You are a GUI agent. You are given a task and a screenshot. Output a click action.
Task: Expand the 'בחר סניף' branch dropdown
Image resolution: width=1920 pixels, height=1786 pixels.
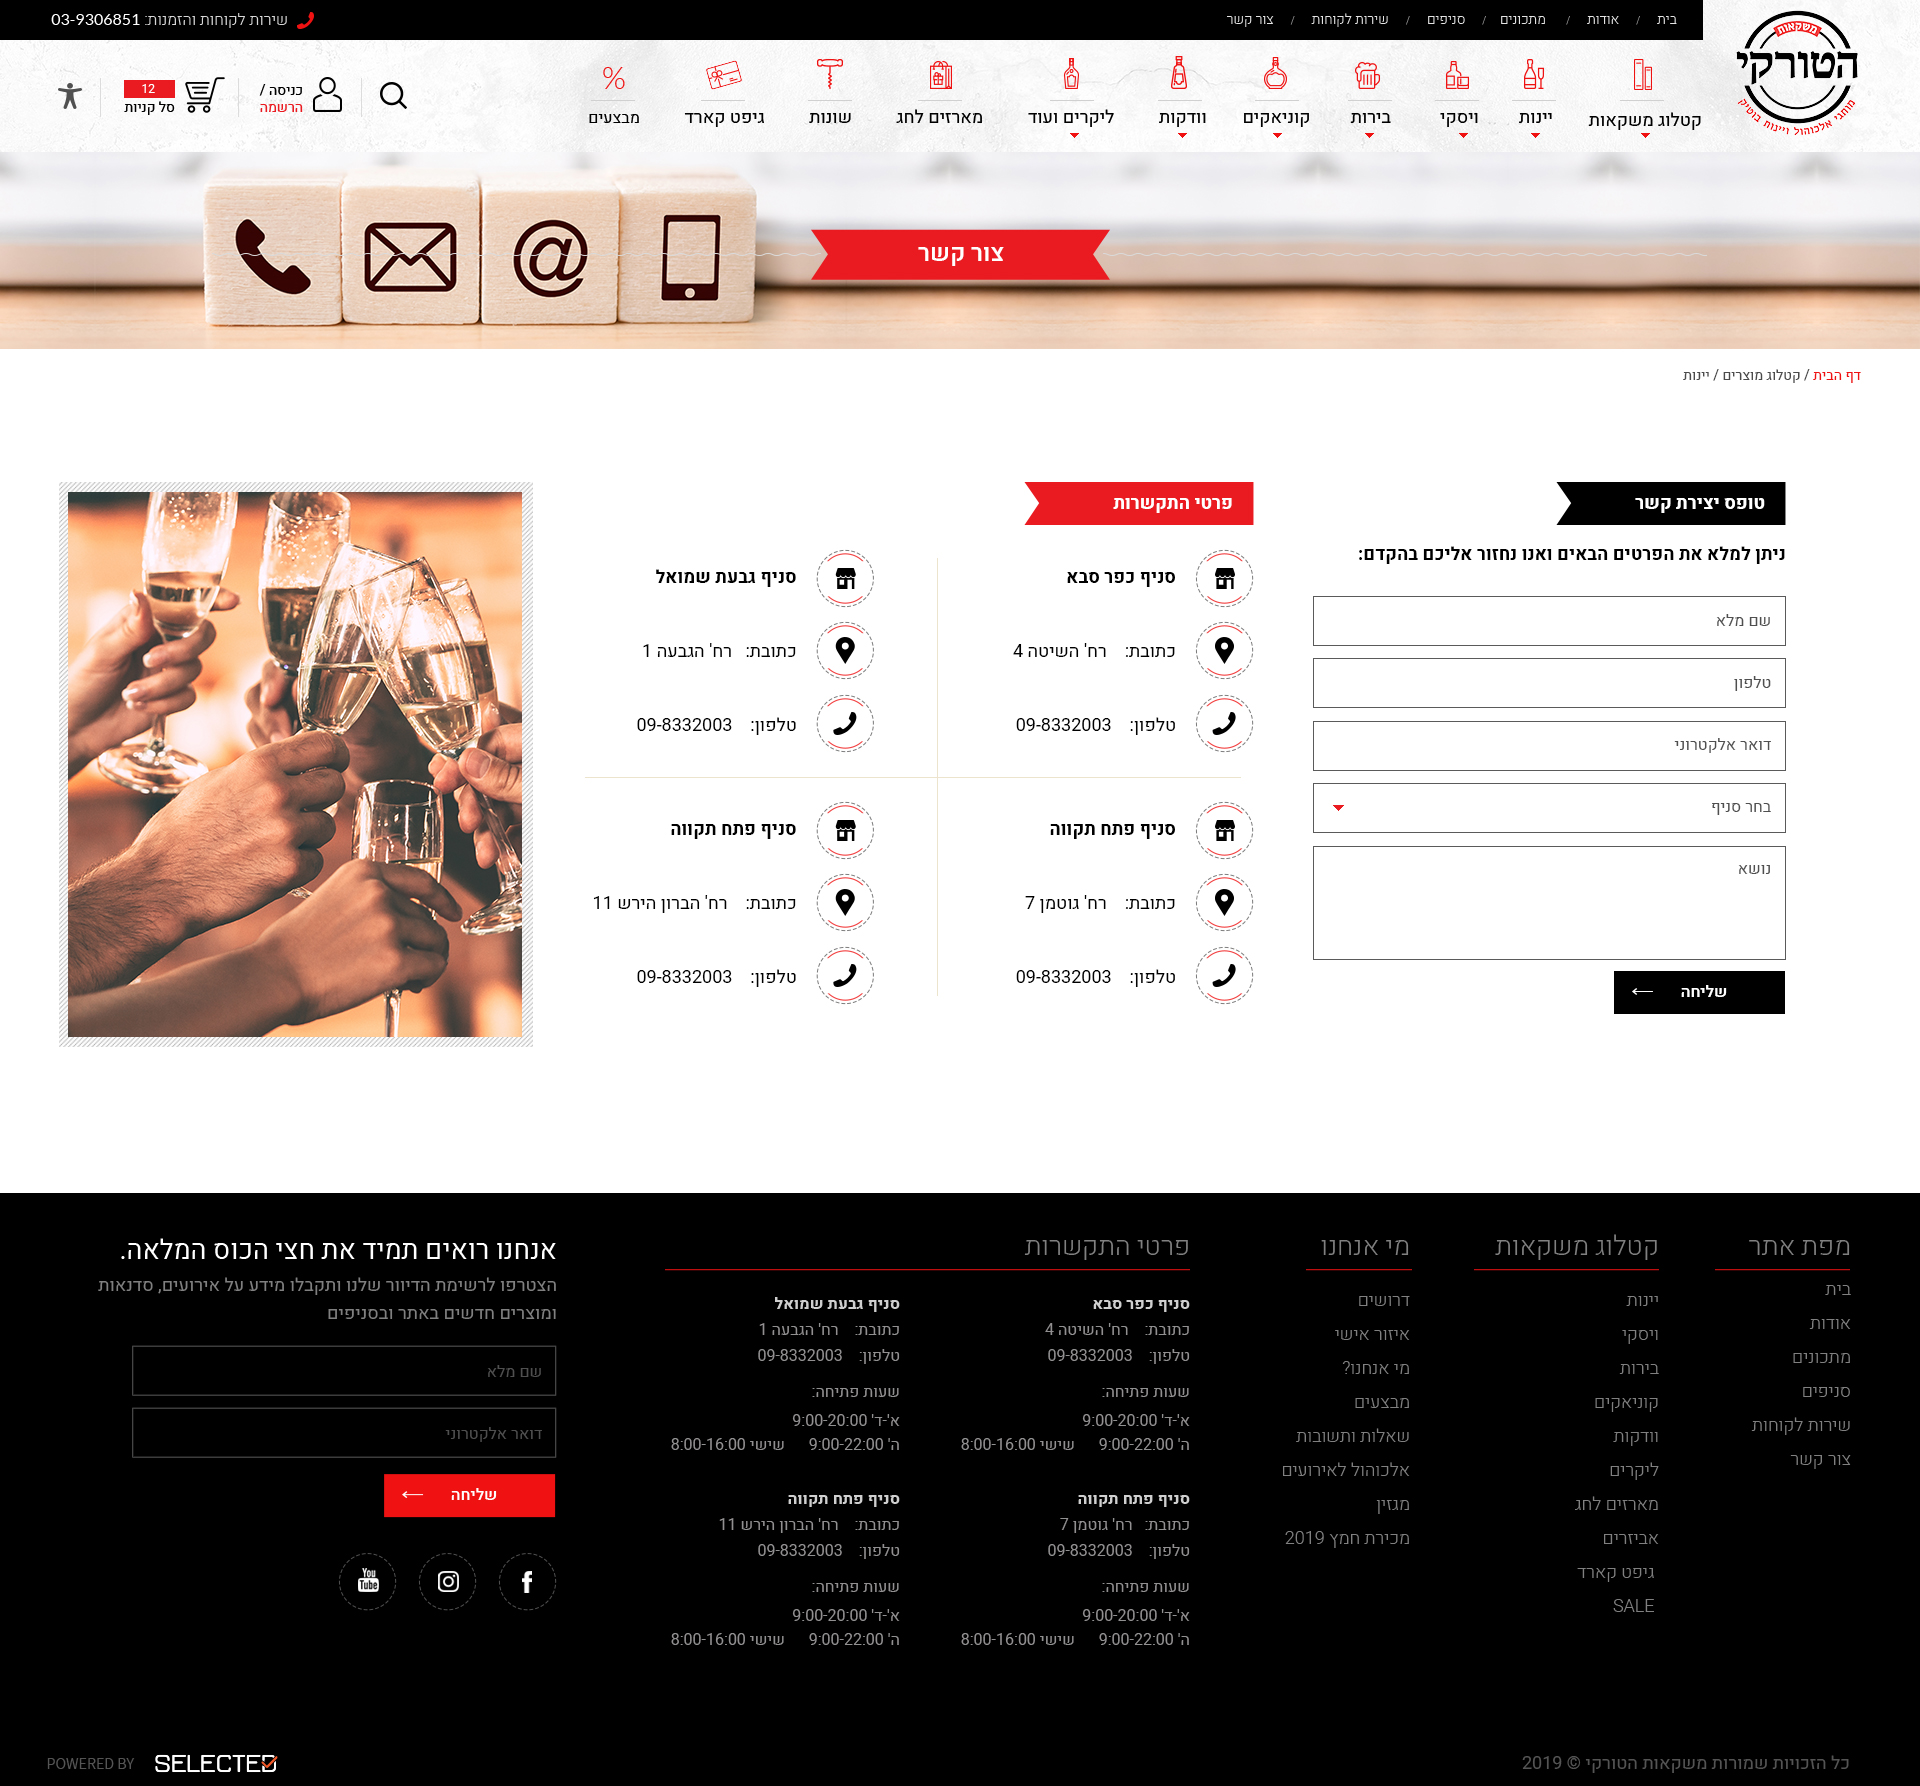[x=1548, y=807]
